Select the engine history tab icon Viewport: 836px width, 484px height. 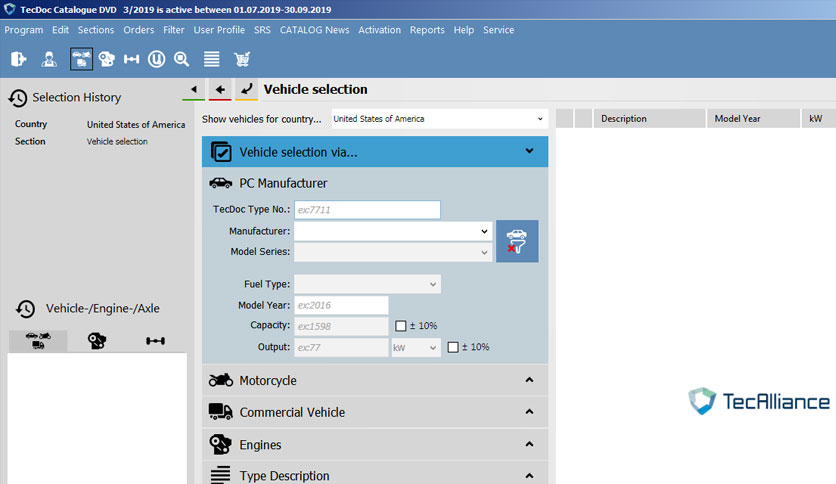click(97, 341)
